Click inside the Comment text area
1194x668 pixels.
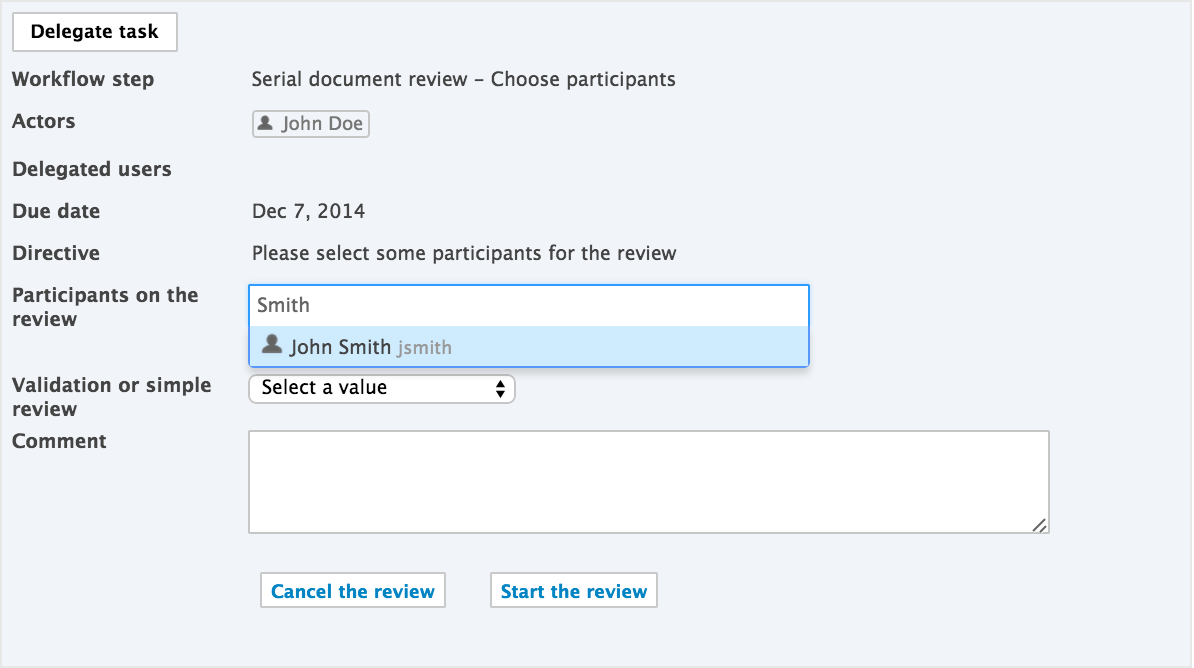pos(649,482)
